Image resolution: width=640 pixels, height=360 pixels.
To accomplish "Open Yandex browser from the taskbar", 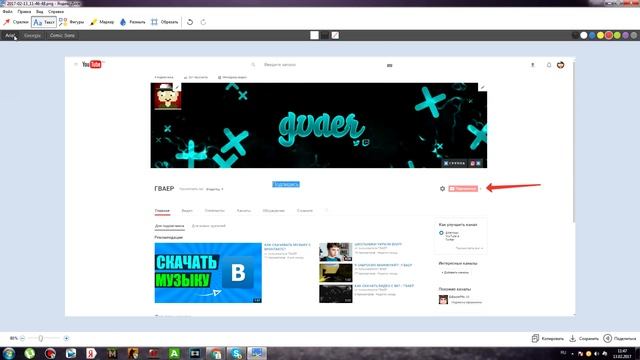I will click(91, 353).
